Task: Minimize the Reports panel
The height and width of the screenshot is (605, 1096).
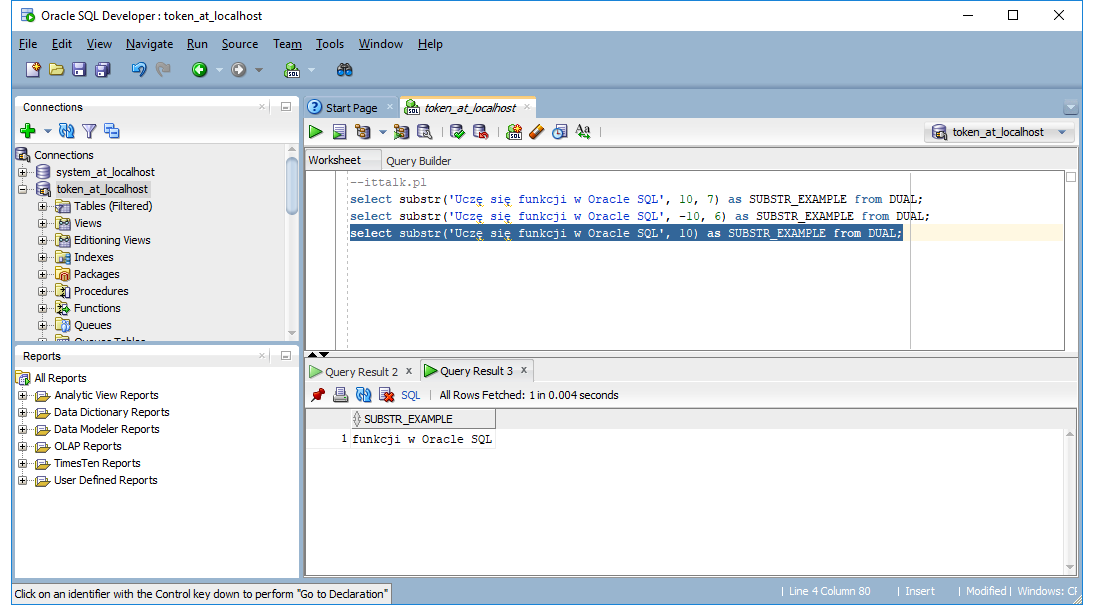Action: coord(286,356)
